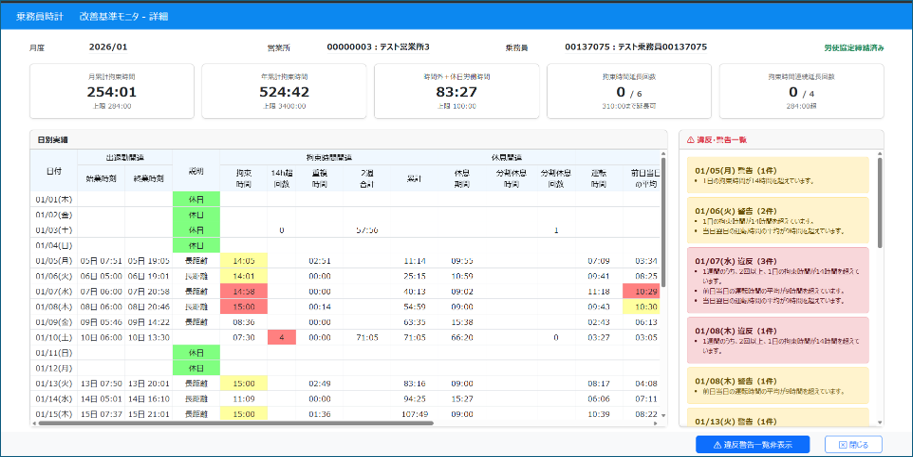Screen dimensions: 913x457
Task: Click the 月累計拘束時間 254:01 summary card
Action: point(112,91)
